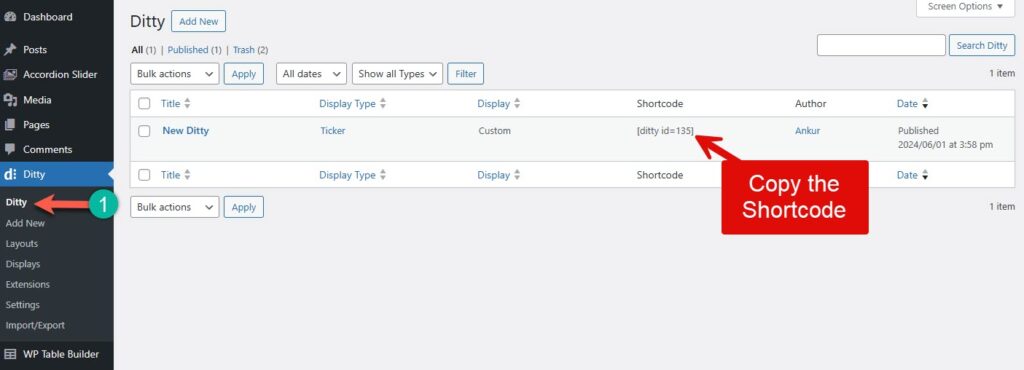Open the New Ditty title link
Screen dimensions: 1024x370
(x=185, y=131)
